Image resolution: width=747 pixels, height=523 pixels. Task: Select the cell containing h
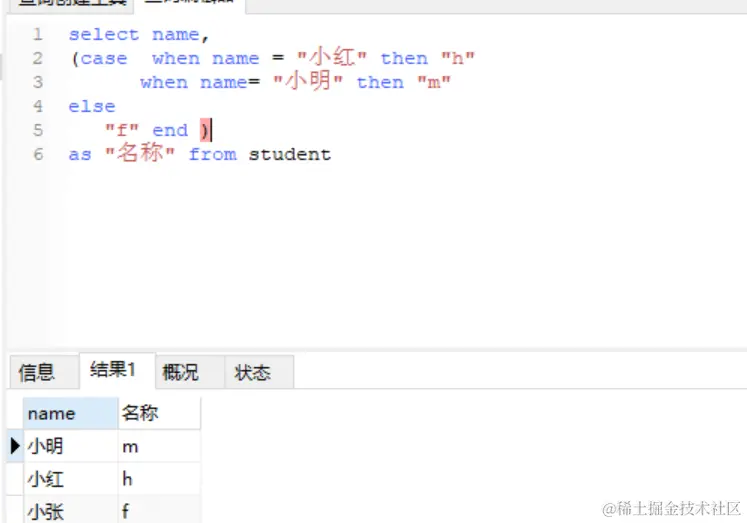click(159, 479)
